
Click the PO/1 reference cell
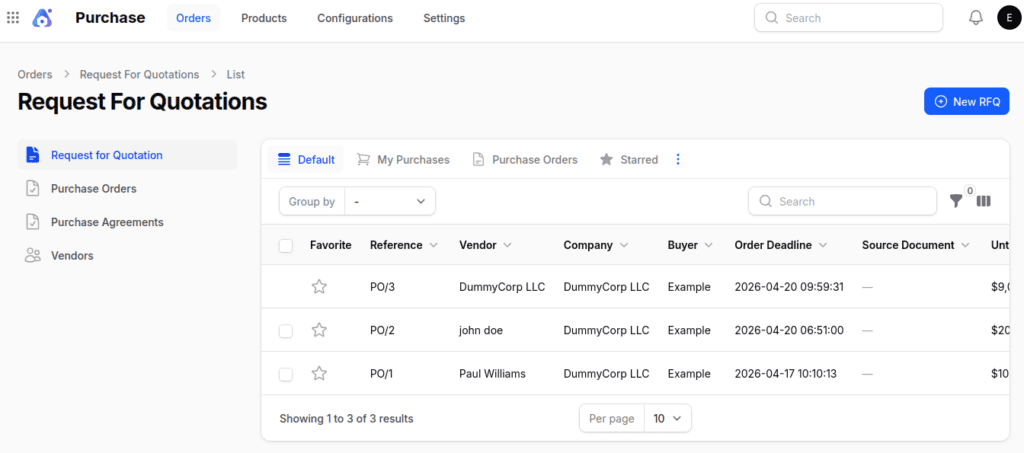coord(382,373)
